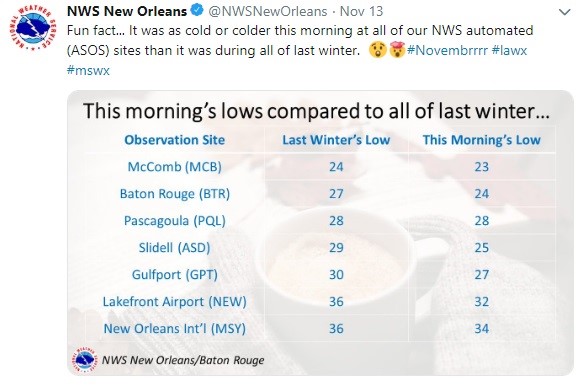Click the McComb (MCB) row label
The image size is (583, 386).
click(174, 167)
